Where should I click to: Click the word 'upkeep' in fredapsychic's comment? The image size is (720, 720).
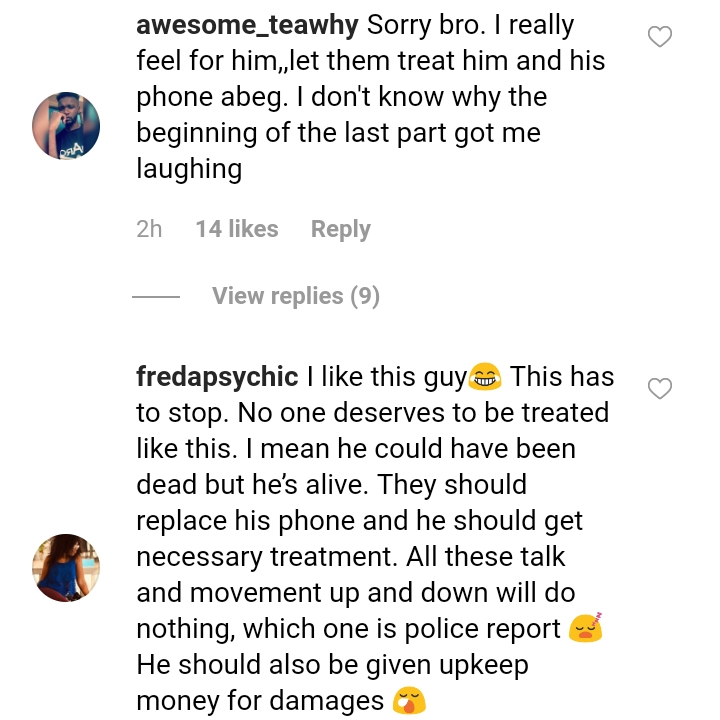click(x=484, y=666)
